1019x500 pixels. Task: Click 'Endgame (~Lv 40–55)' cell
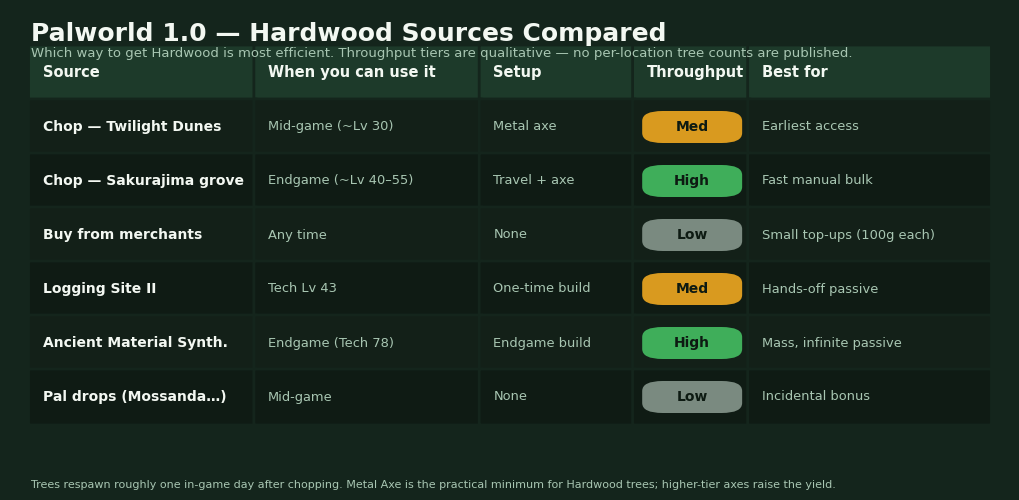[x=367, y=181]
